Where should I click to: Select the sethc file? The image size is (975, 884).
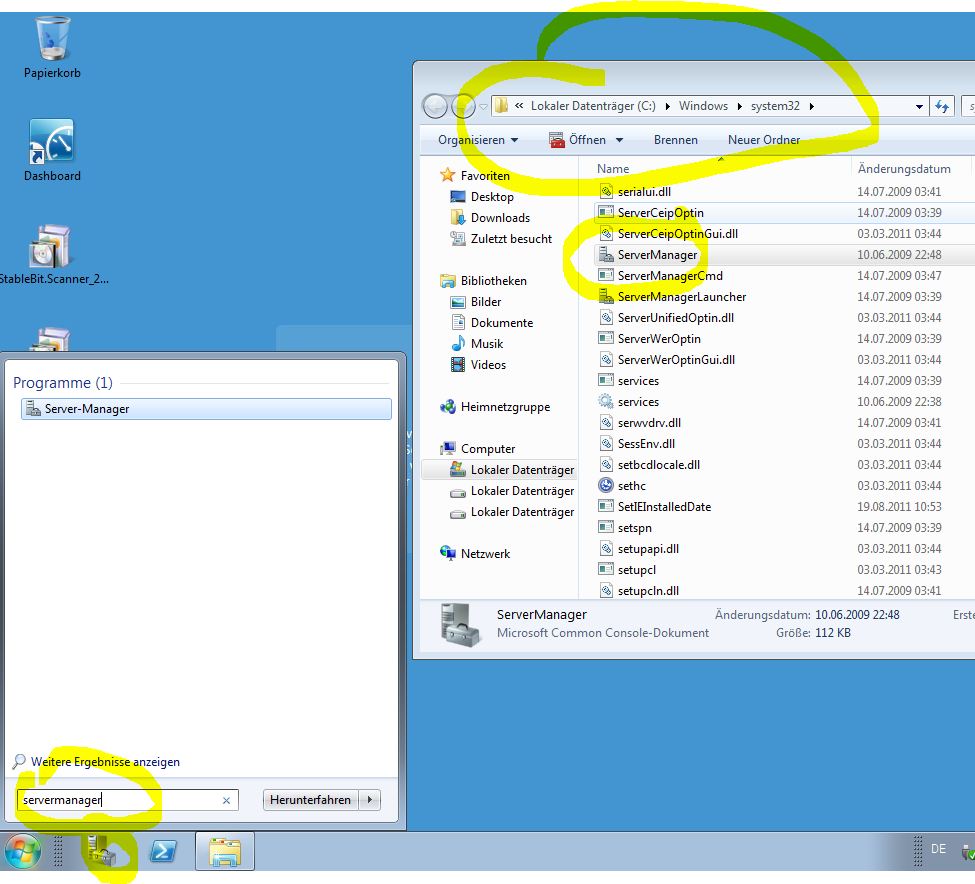(631, 486)
